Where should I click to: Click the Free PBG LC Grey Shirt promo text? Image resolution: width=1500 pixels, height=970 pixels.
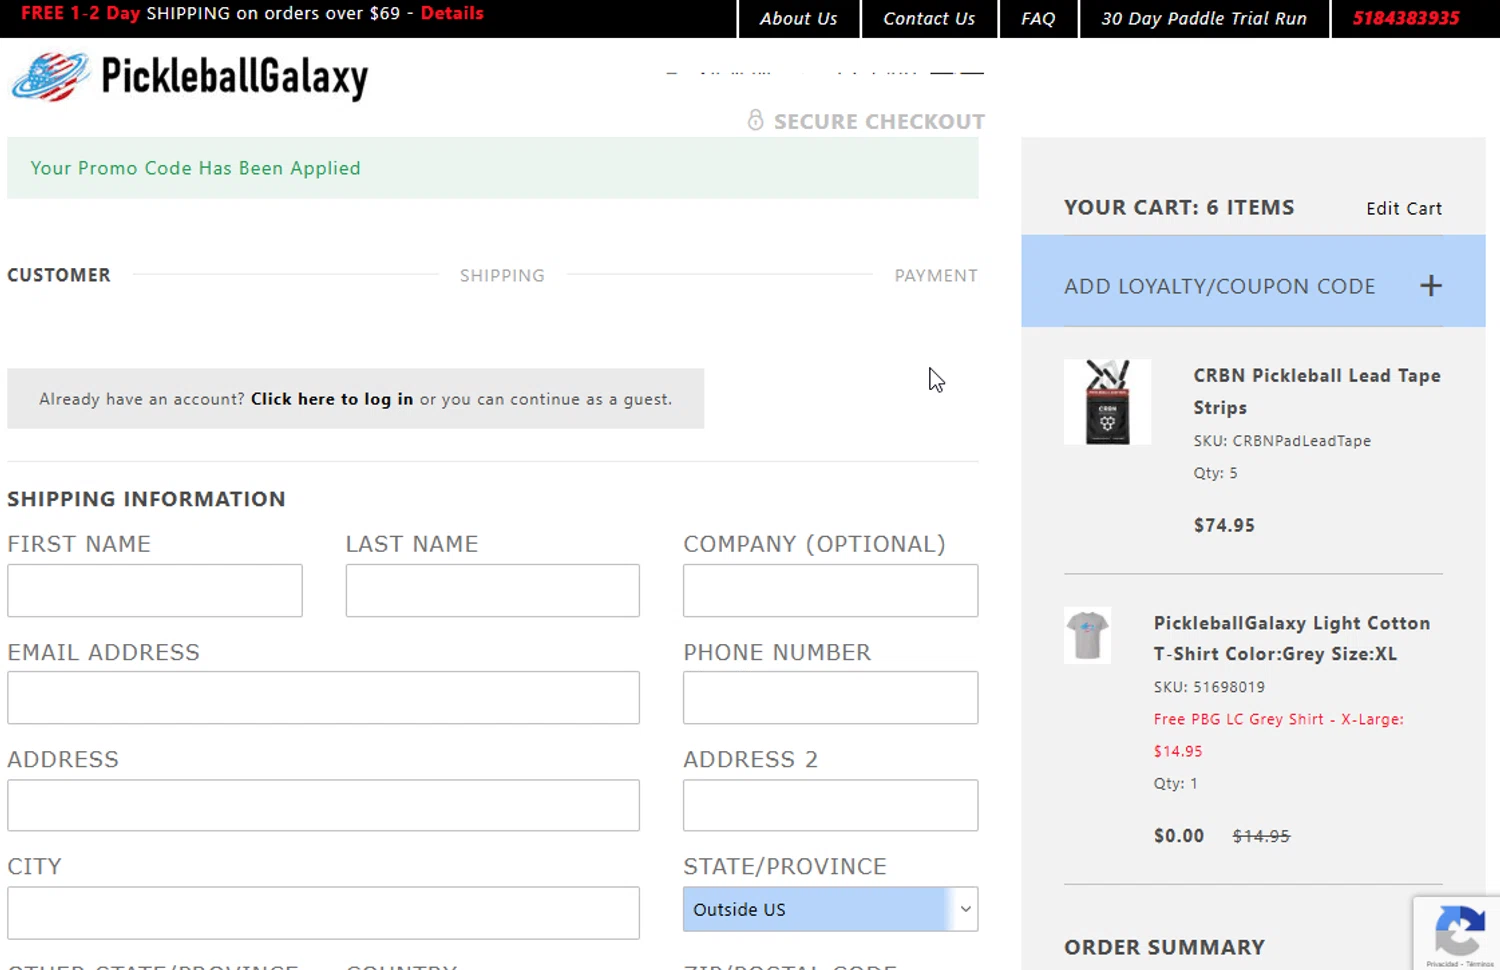click(x=1278, y=735)
